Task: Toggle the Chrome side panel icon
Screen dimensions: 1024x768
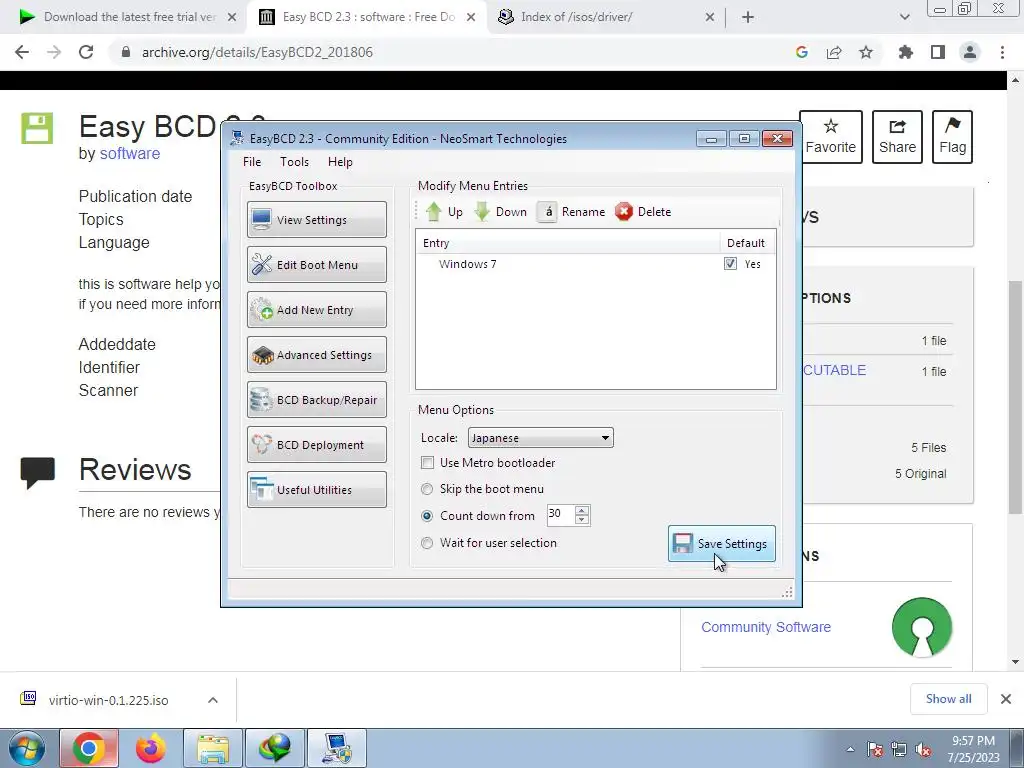Action: click(x=938, y=52)
